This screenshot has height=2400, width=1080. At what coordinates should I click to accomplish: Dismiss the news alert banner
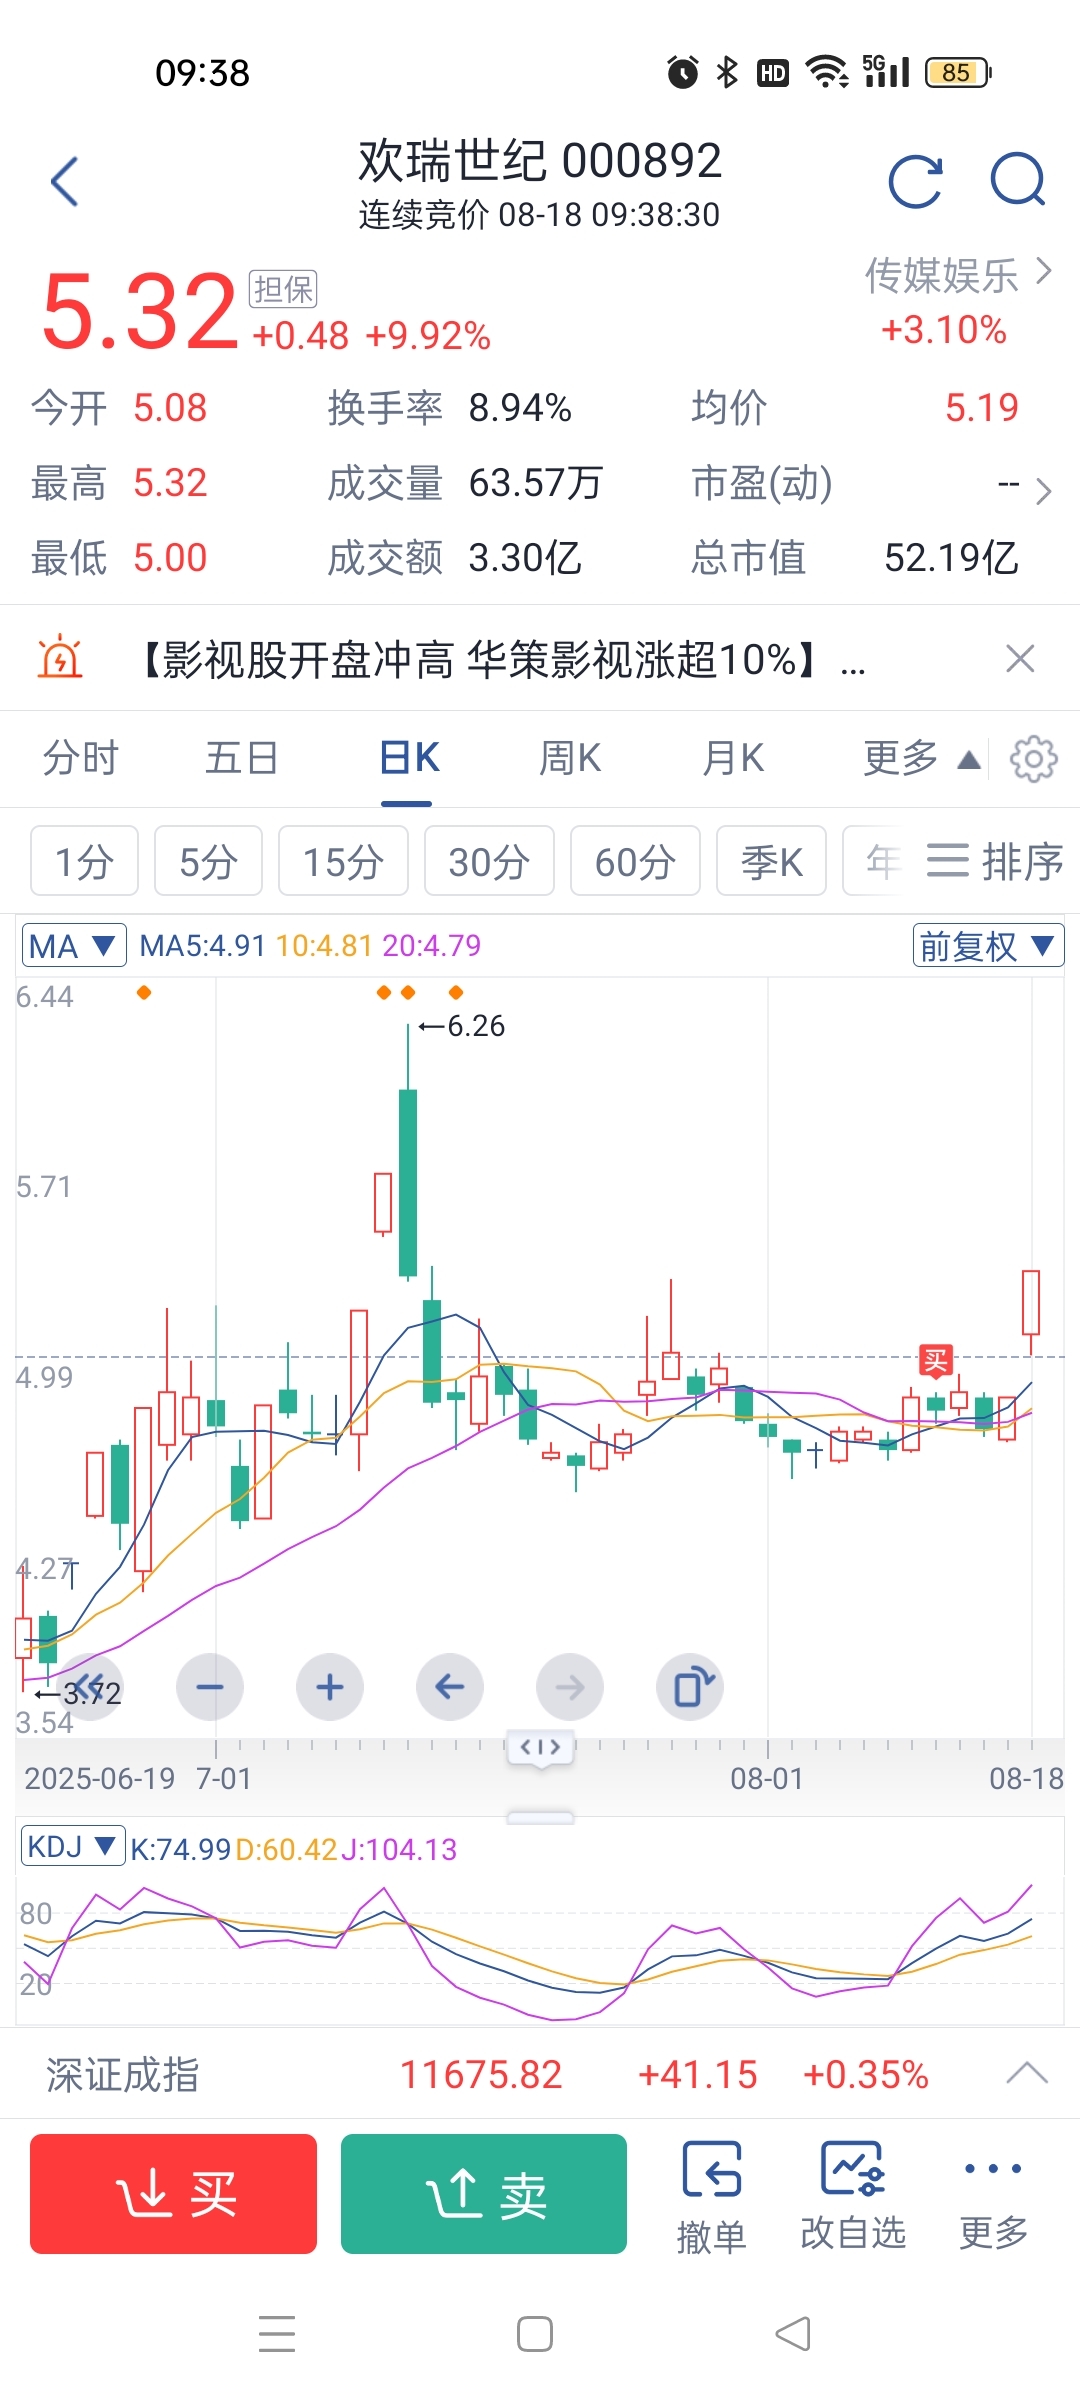pos(1020,659)
